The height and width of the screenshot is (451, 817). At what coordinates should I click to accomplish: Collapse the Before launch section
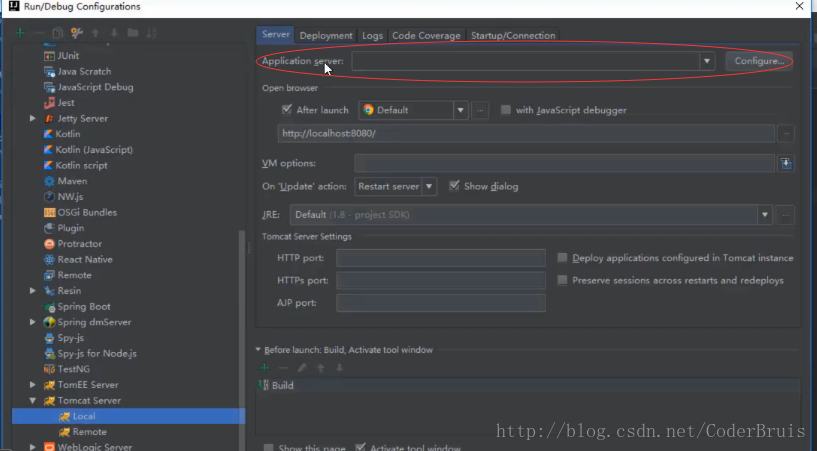258,349
